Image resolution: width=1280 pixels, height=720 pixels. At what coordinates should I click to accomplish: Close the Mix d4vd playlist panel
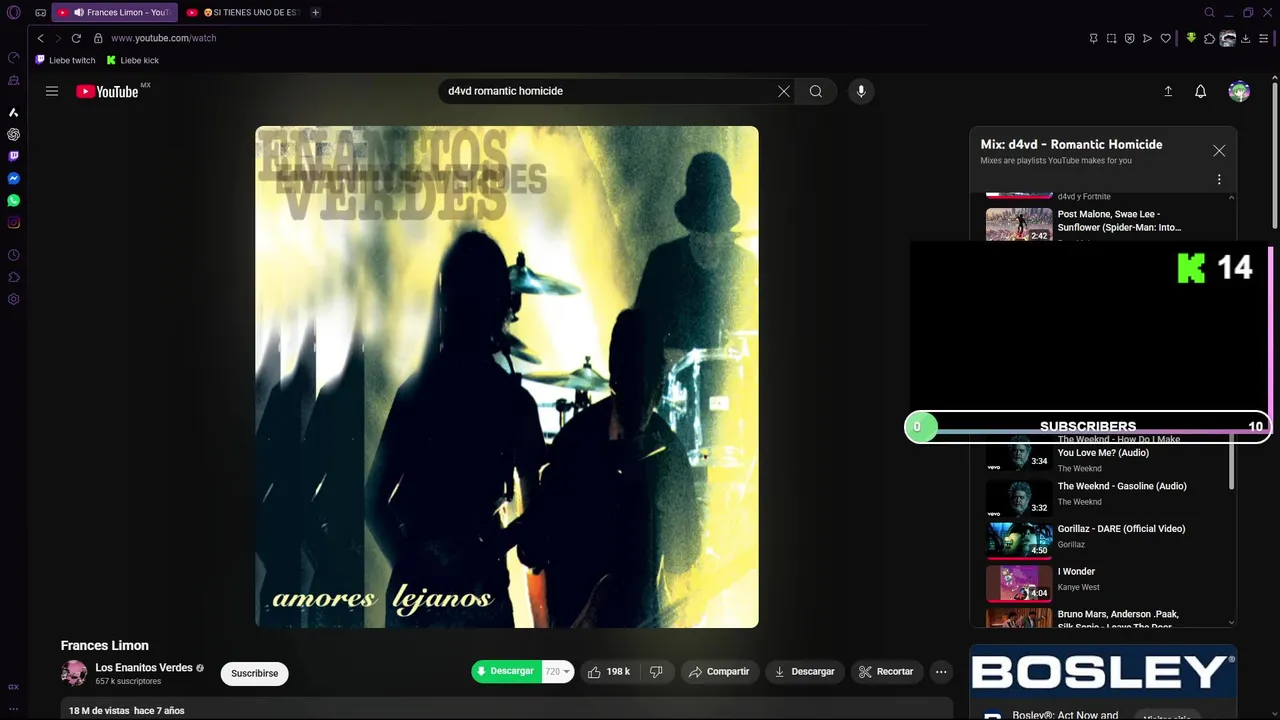pos(1219,150)
